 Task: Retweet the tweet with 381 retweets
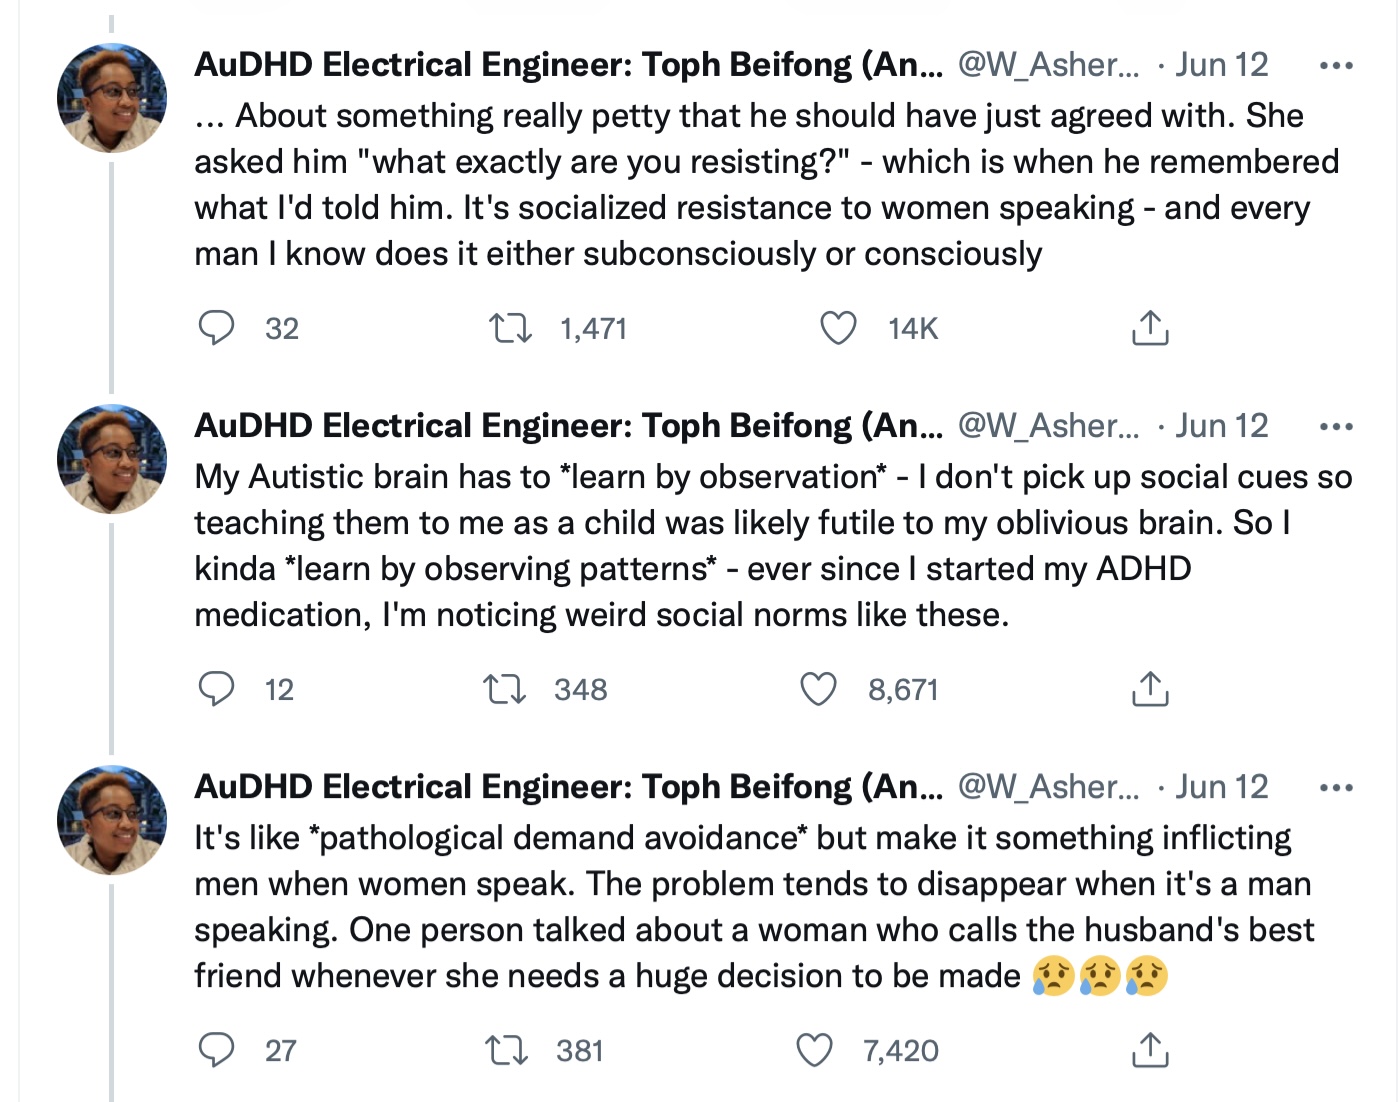(506, 1050)
